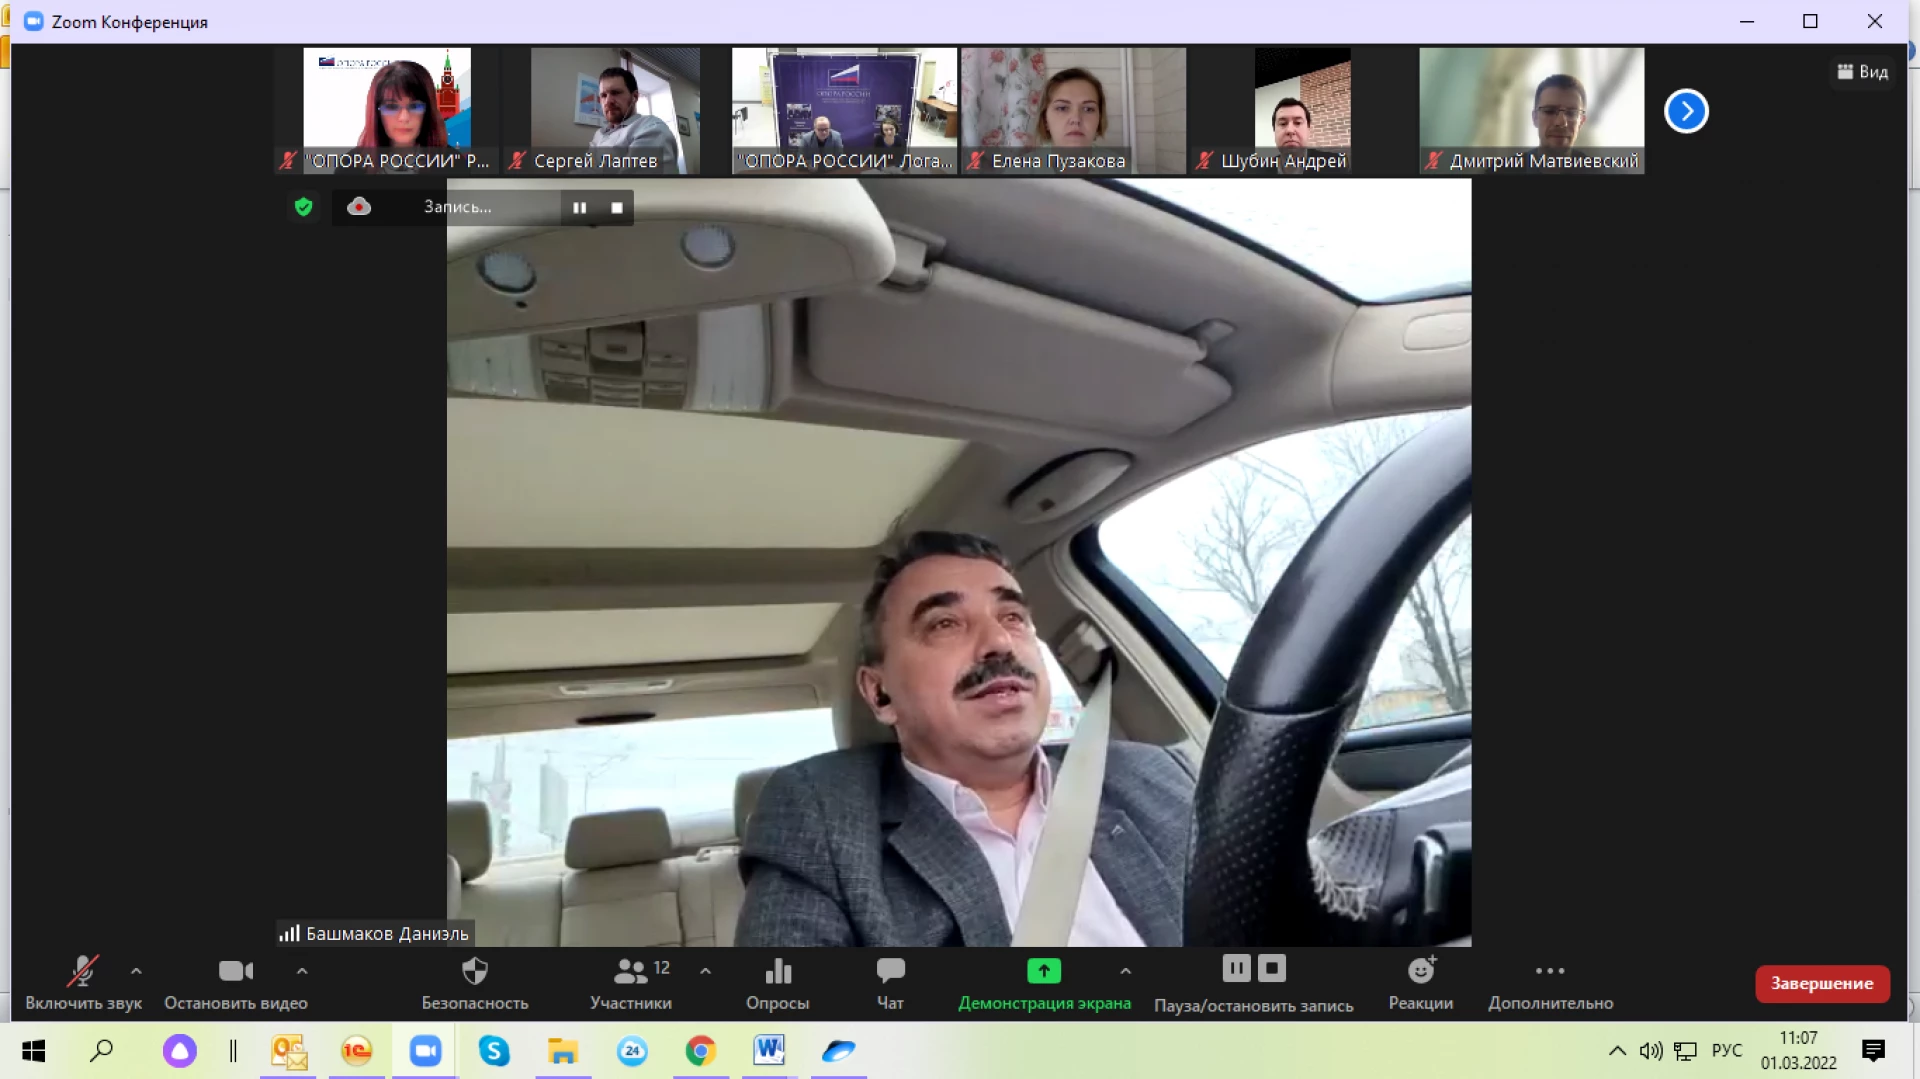Select Дмитрий Матвиевский video thumbnail
This screenshot has height=1079, width=1920.
pyautogui.click(x=1531, y=111)
